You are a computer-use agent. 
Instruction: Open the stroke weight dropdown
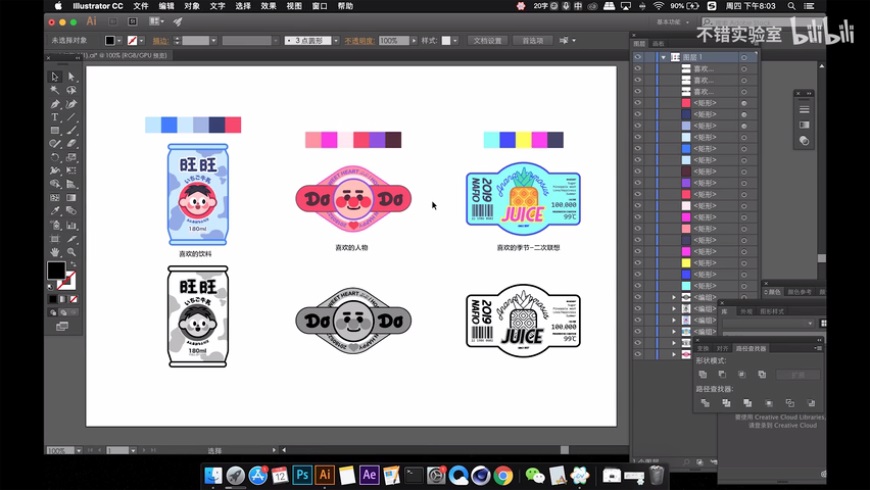coord(213,41)
